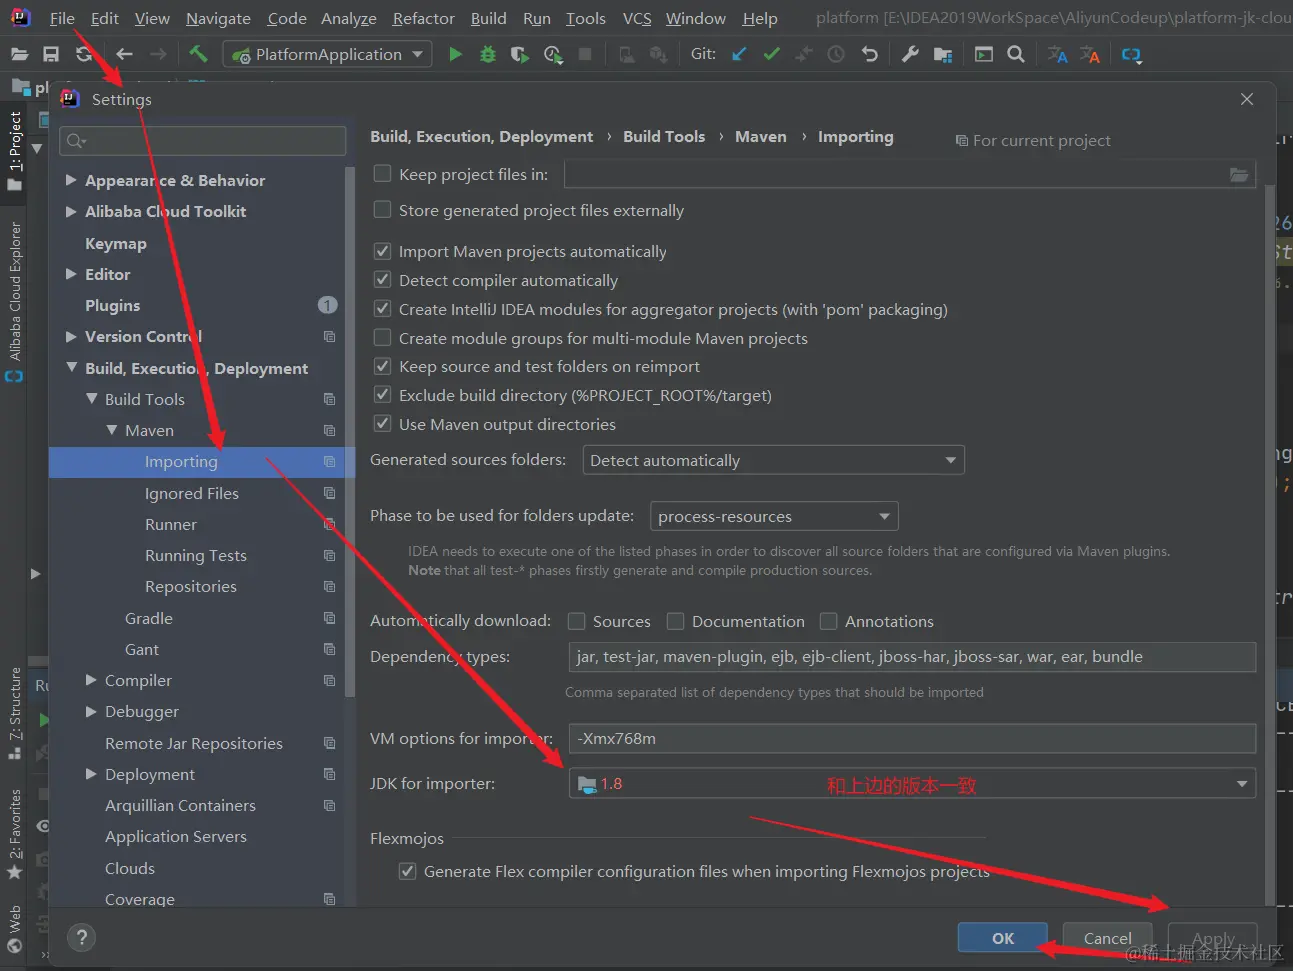Screen dimensions: 1293x971
Task: Click the Back navigation arrow
Action: [124, 54]
